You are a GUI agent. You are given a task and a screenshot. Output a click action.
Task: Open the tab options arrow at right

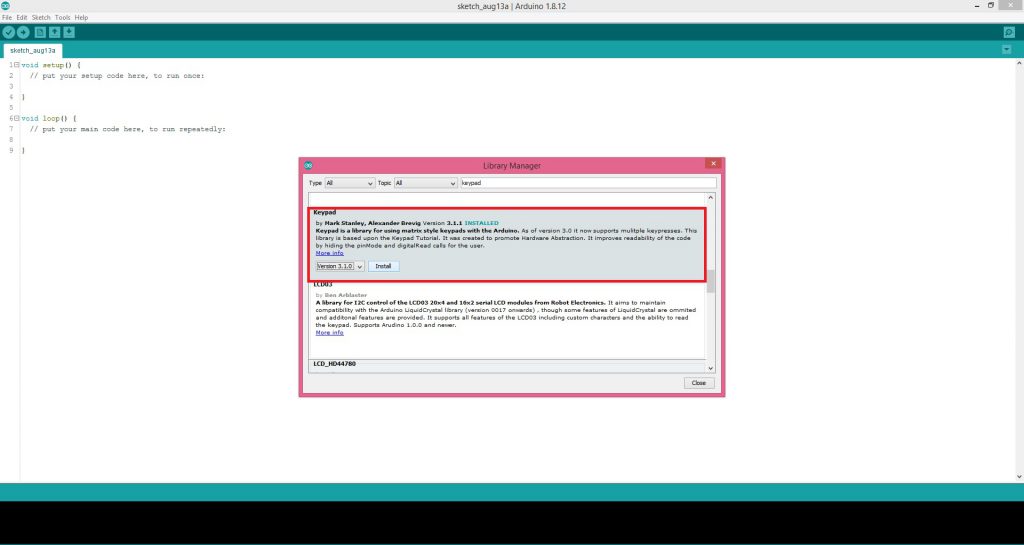1006,49
